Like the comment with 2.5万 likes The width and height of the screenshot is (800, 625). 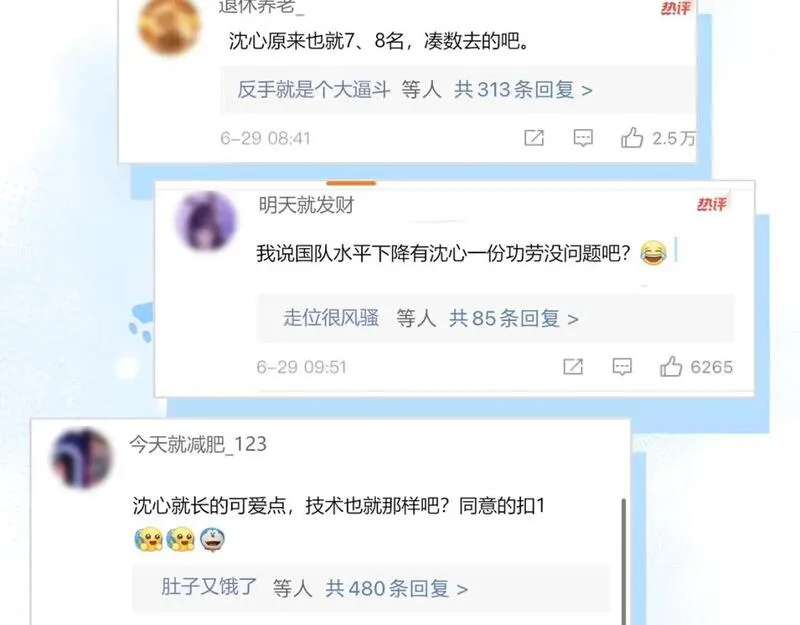632,138
